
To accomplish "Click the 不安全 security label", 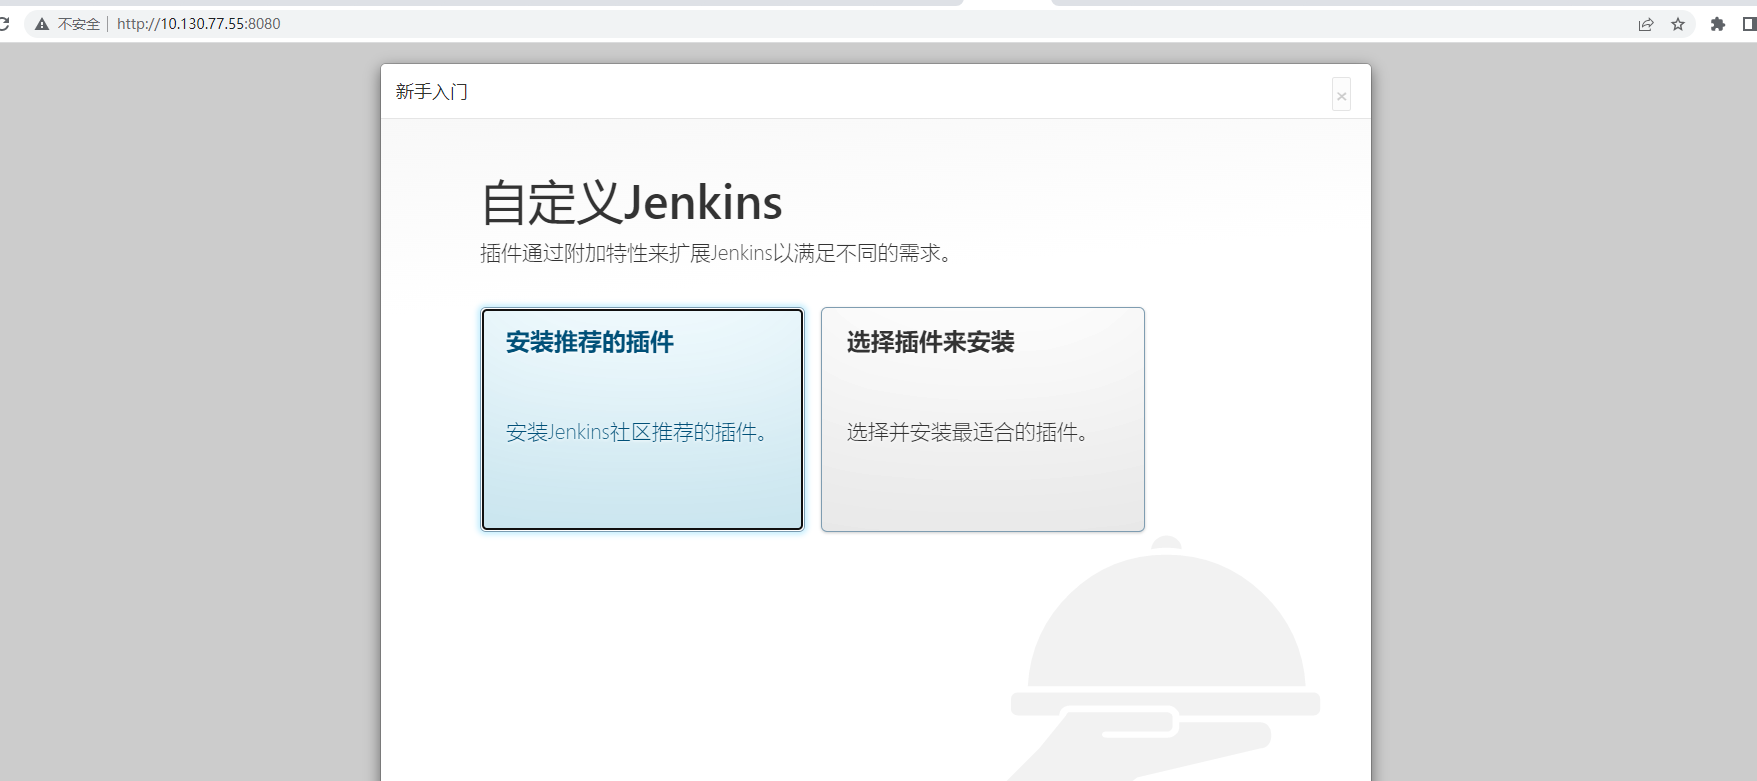I will pyautogui.click(x=79, y=24).
